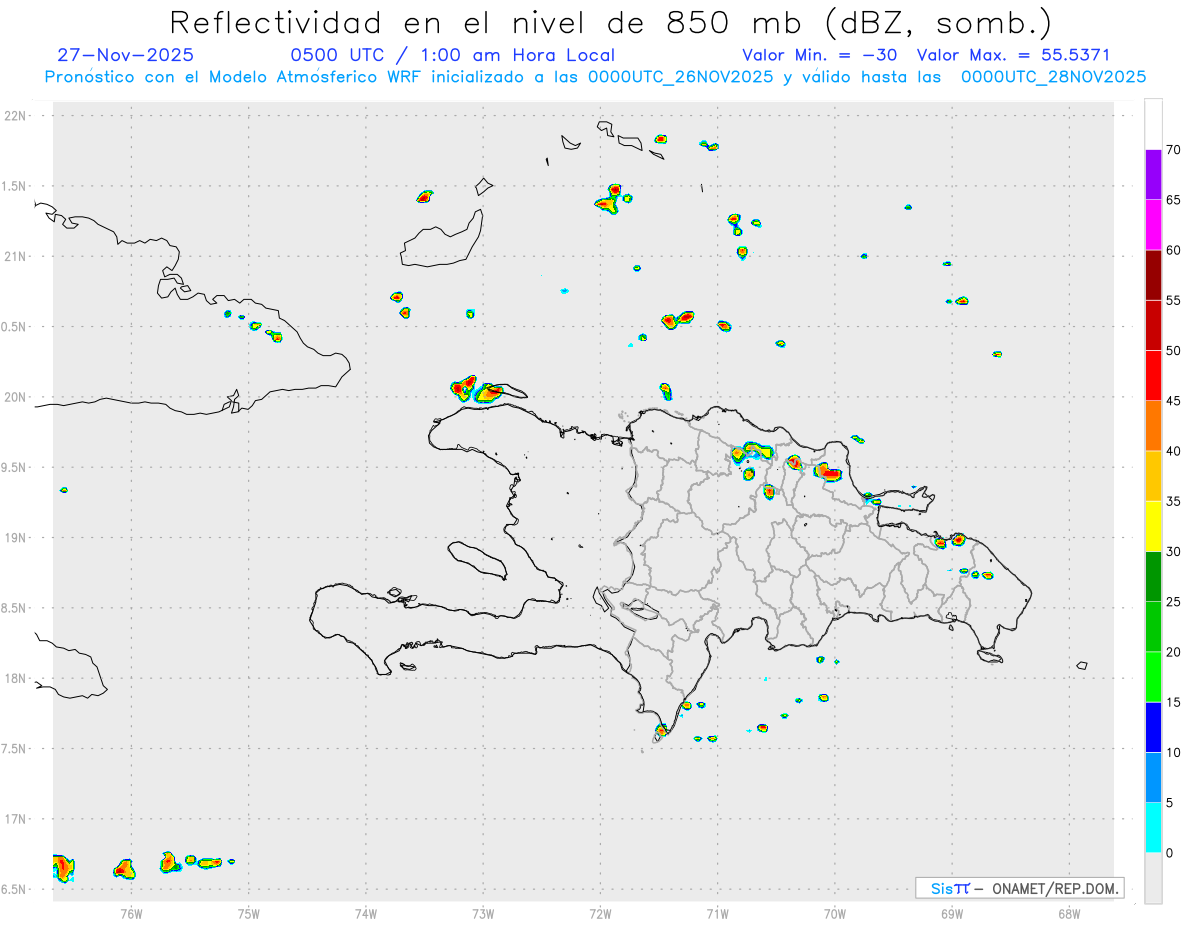Click the light blue 5-10 dBZ colorbar segment
Viewport: 1200px width, 927px height.
1153,778
